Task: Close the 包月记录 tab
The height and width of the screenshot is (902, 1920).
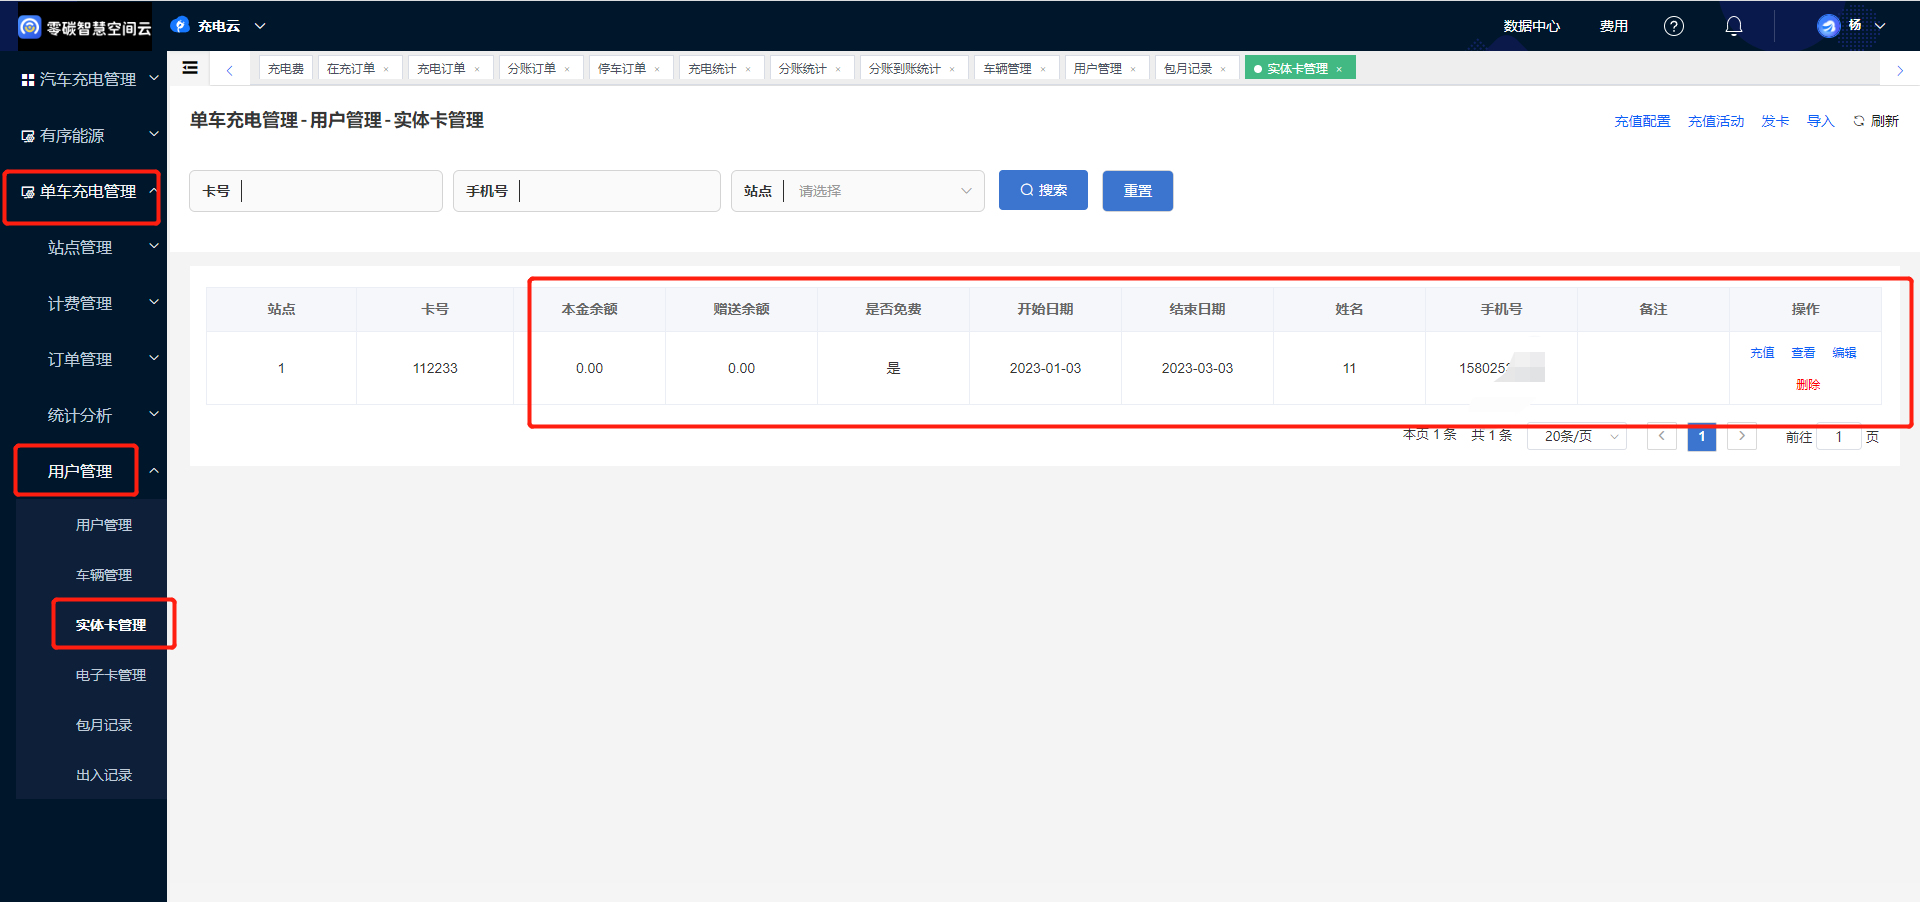Action: click(1223, 69)
